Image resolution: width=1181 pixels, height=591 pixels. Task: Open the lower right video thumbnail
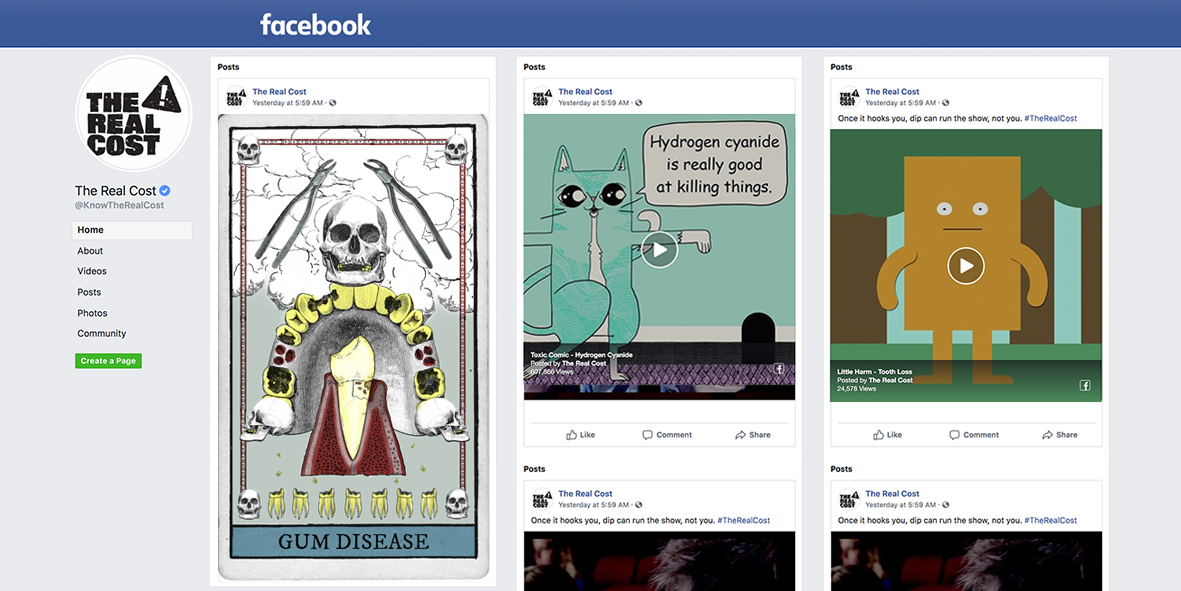click(966, 561)
